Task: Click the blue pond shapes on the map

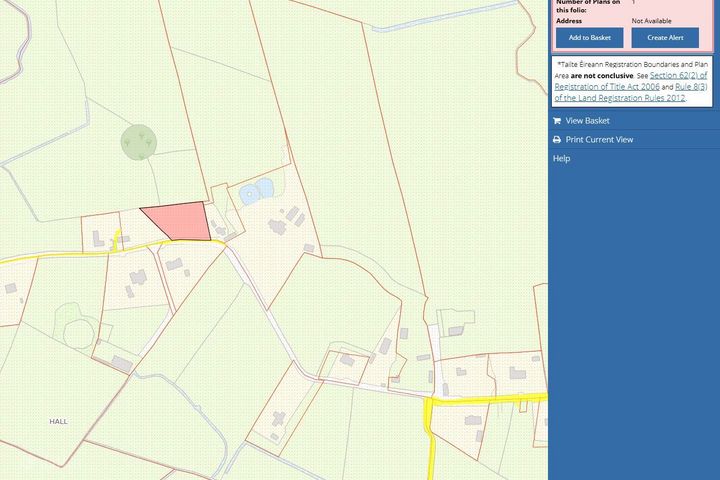Action: click(x=256, y=191)
